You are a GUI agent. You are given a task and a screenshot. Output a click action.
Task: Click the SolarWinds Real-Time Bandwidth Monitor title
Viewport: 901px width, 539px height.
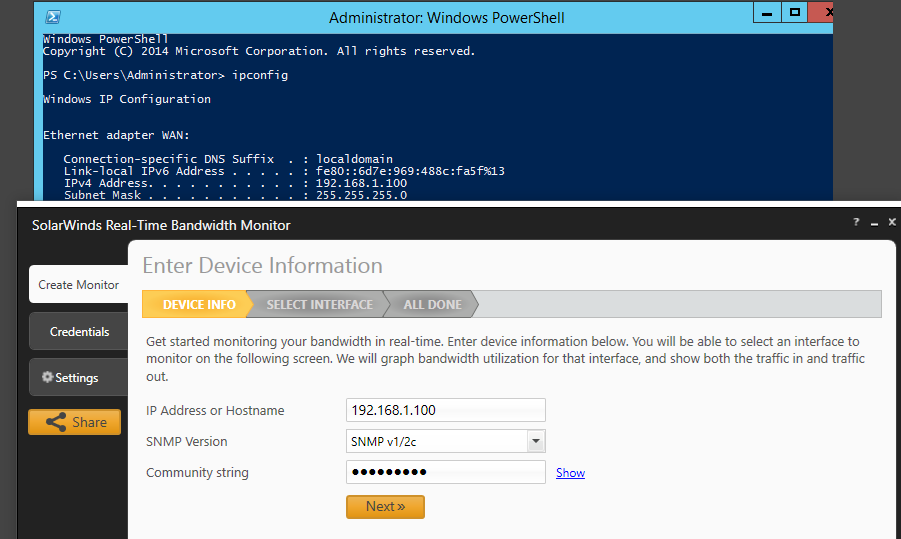point(161,225)
